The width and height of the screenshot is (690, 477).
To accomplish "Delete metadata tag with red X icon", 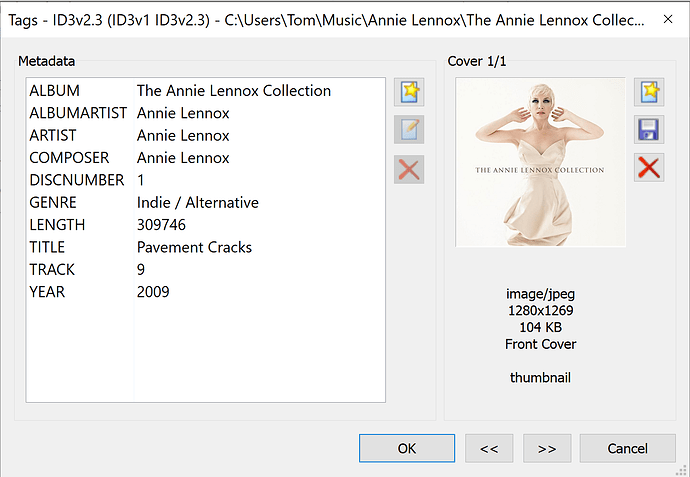I will tap(409, 169).
